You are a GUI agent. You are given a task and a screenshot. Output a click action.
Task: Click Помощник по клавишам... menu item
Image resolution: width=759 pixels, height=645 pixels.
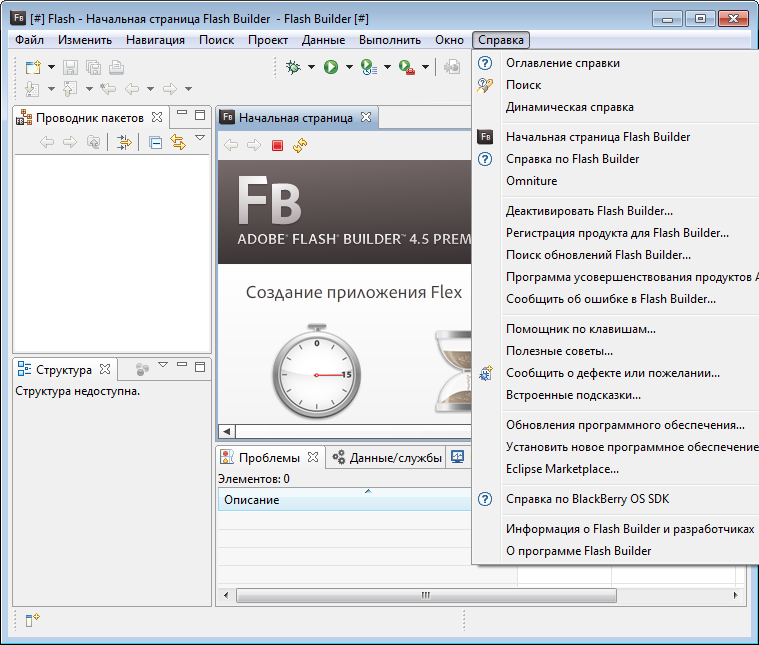pos(581,329)
